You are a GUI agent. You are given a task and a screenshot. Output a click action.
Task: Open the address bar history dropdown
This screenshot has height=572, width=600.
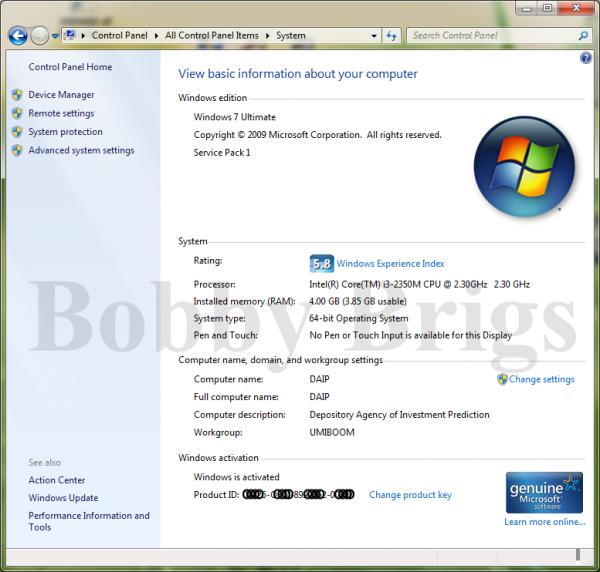point(374,36)
